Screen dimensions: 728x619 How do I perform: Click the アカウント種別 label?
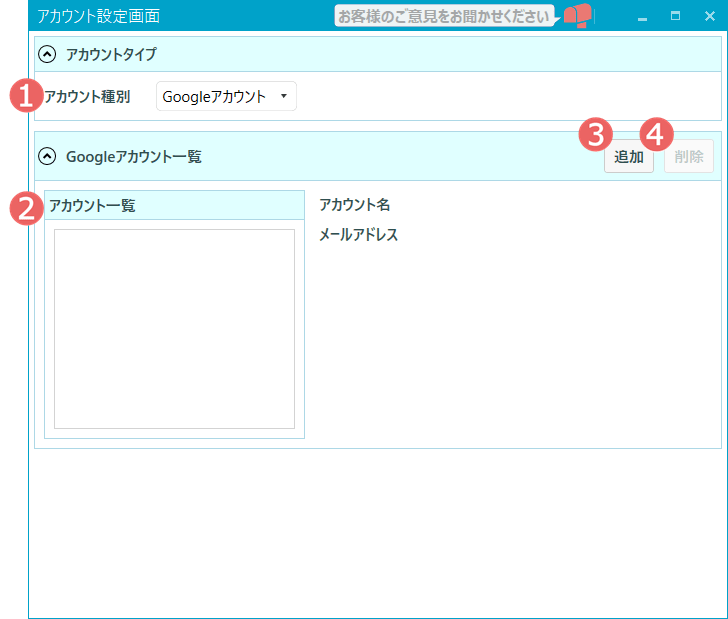pyautogui.click(x=87, y=97)
